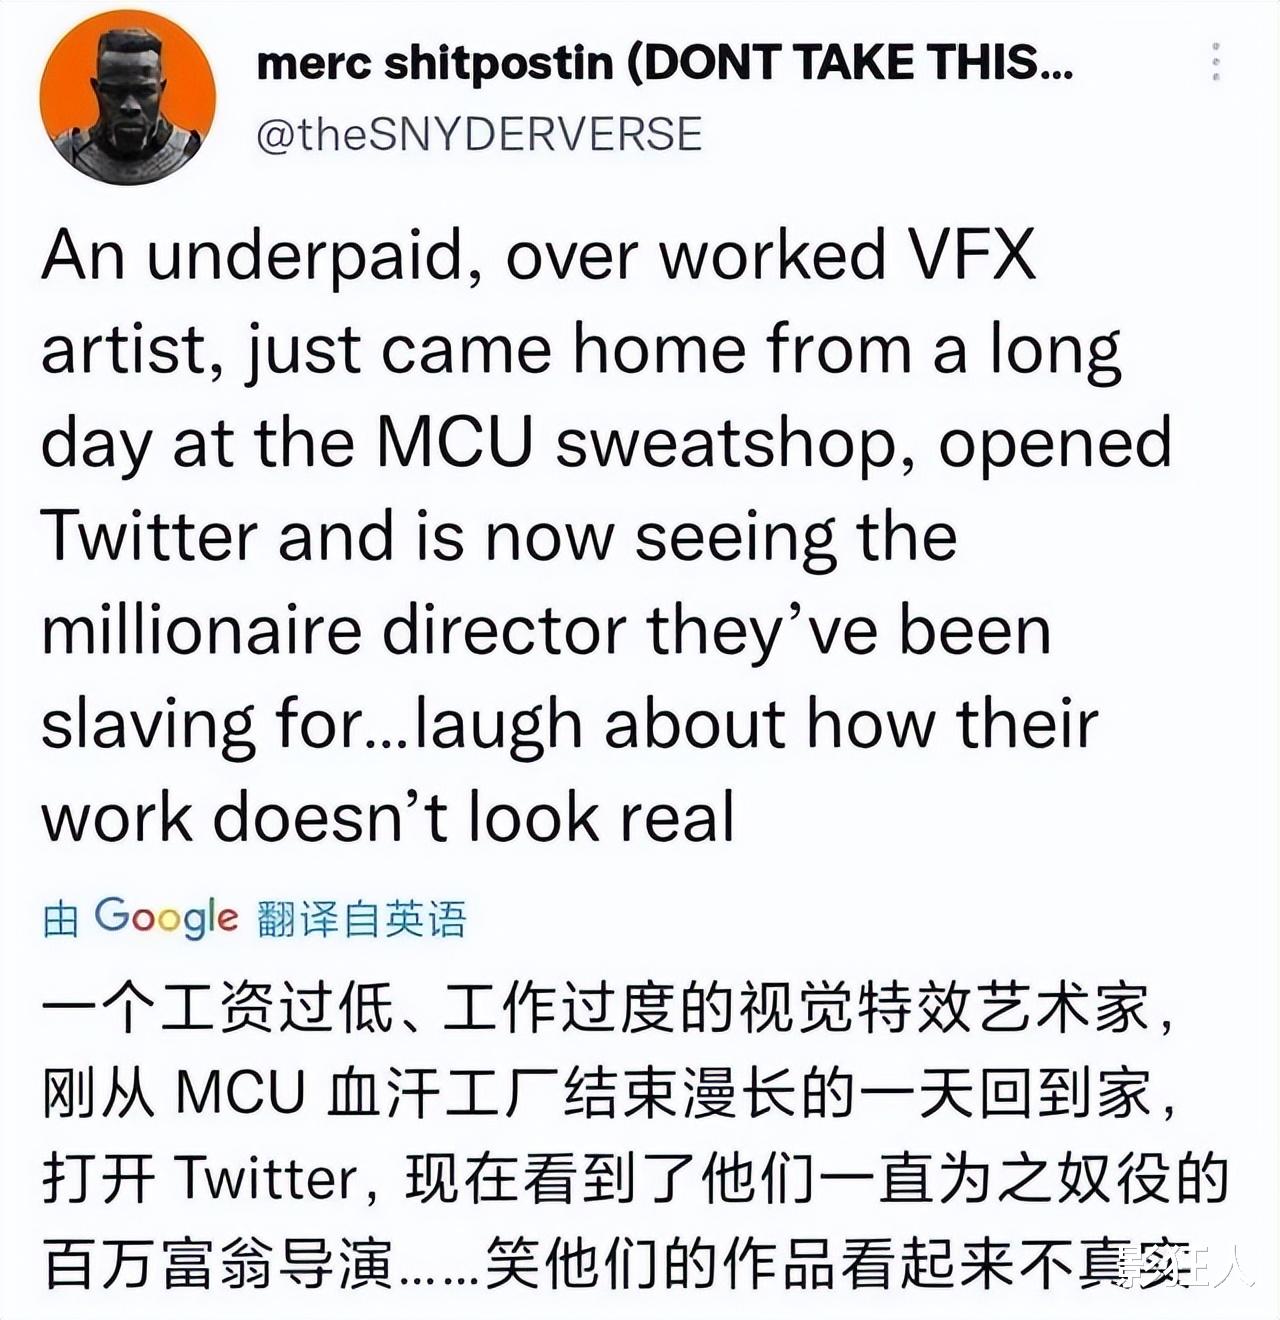Screen dimensions: 1280x1320
Task: Click Twitter in the Chinese translation
Action: (266, 1179)
